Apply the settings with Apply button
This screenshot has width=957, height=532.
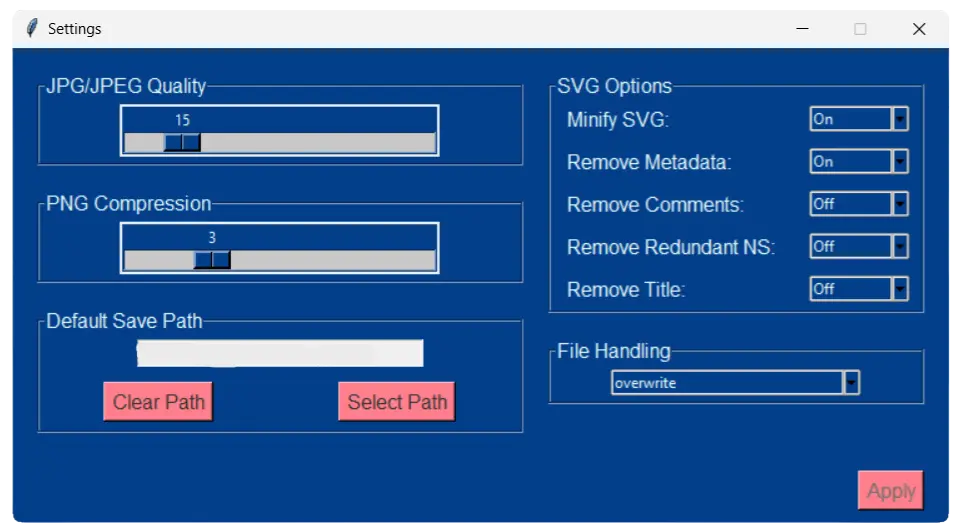890,490
